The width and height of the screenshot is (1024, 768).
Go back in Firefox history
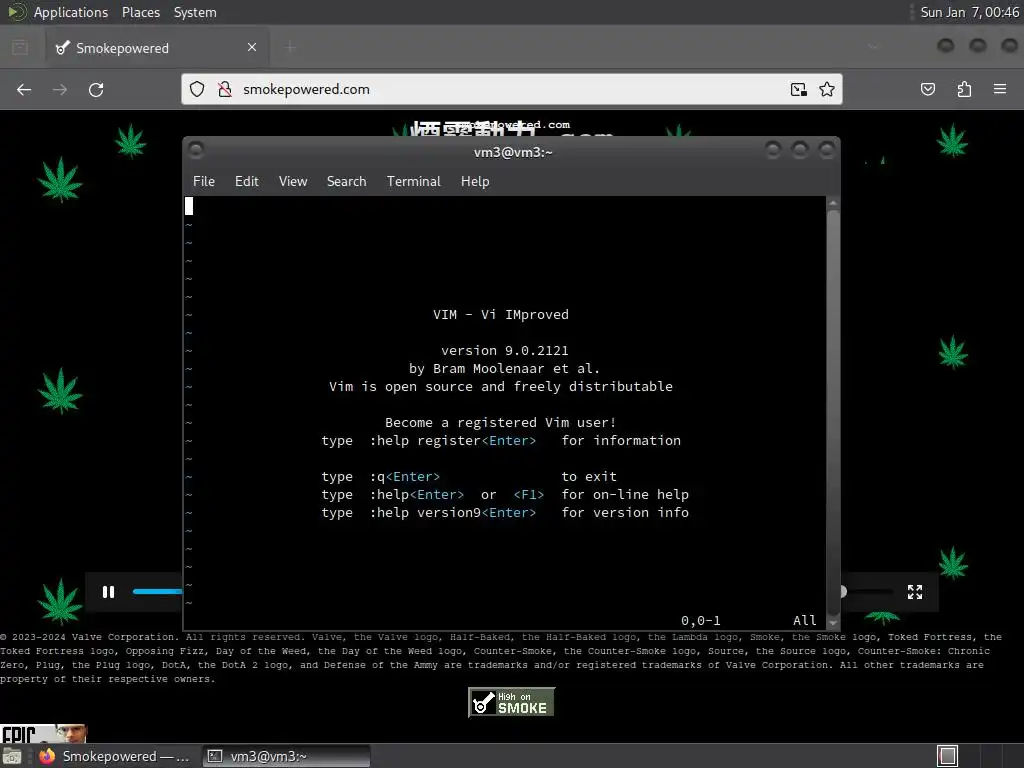(24, 89)
